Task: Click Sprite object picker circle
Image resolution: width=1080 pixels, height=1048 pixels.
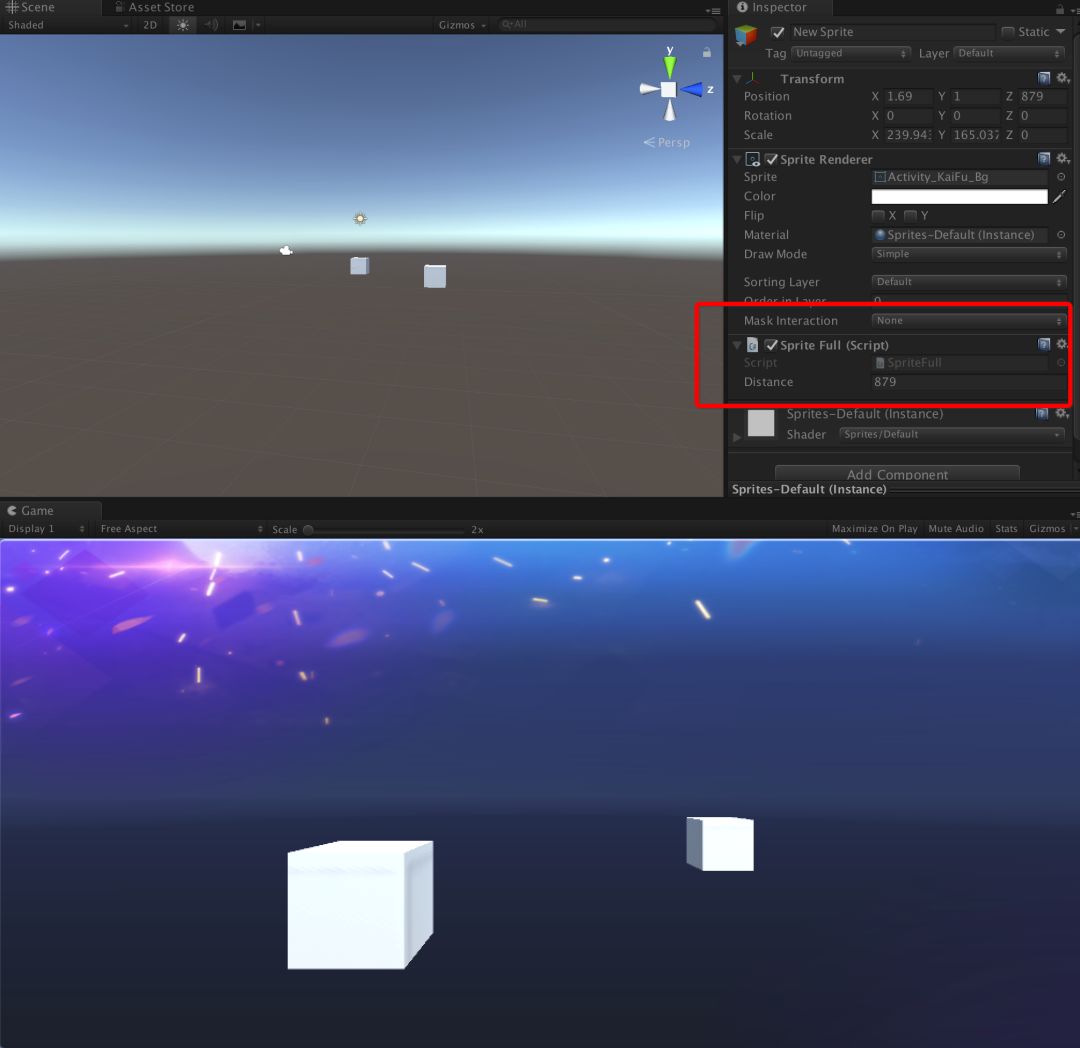Action: click(1061, 177)
